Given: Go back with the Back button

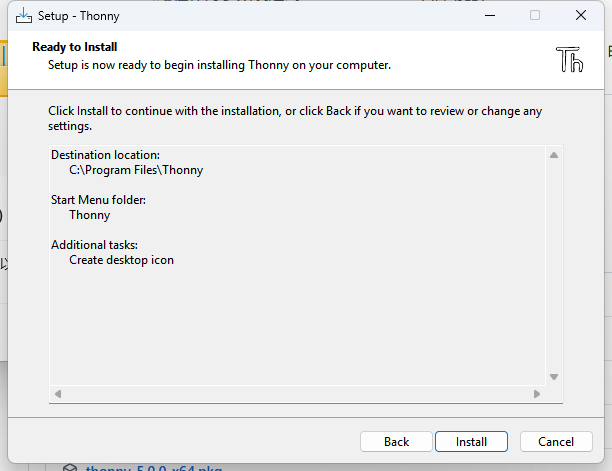Looking at the screenshot, I should [396, 441].
